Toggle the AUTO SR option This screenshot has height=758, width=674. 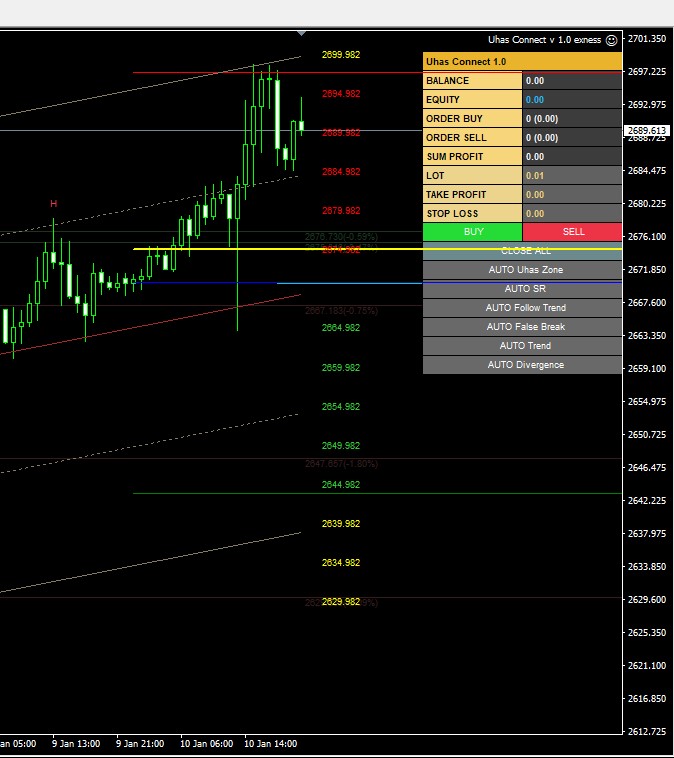tap(523, 289)
